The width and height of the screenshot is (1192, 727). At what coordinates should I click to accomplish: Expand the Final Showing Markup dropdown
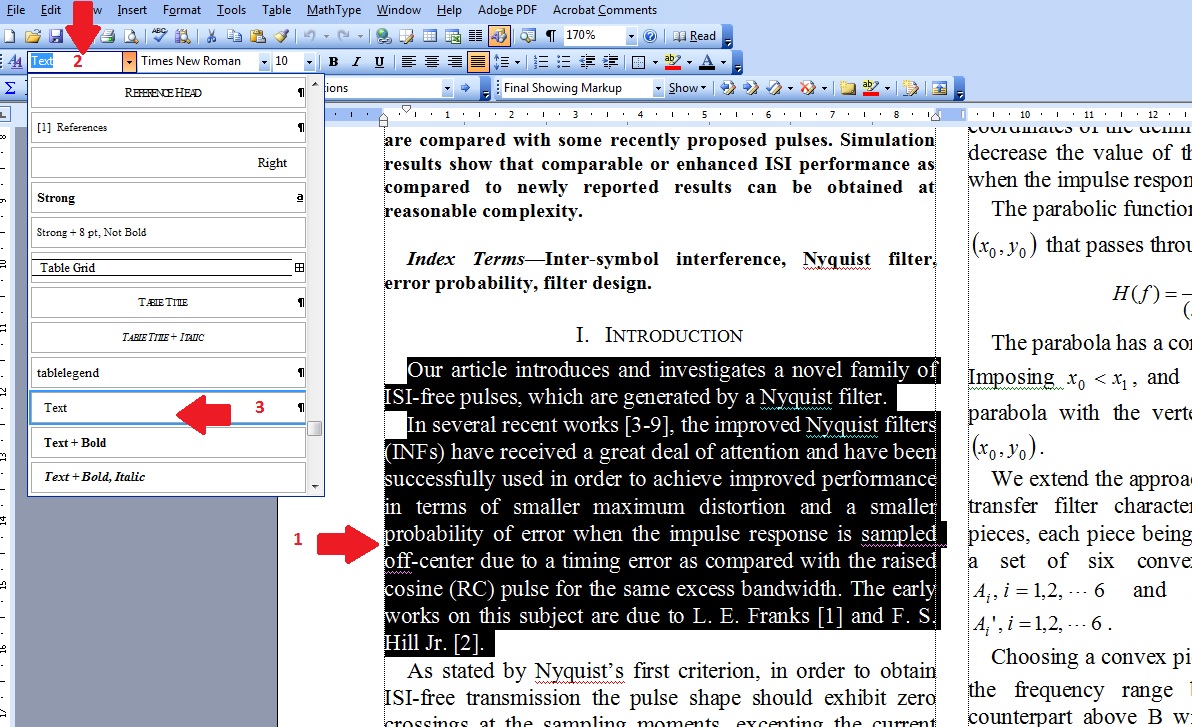click(x=658, y=88)
